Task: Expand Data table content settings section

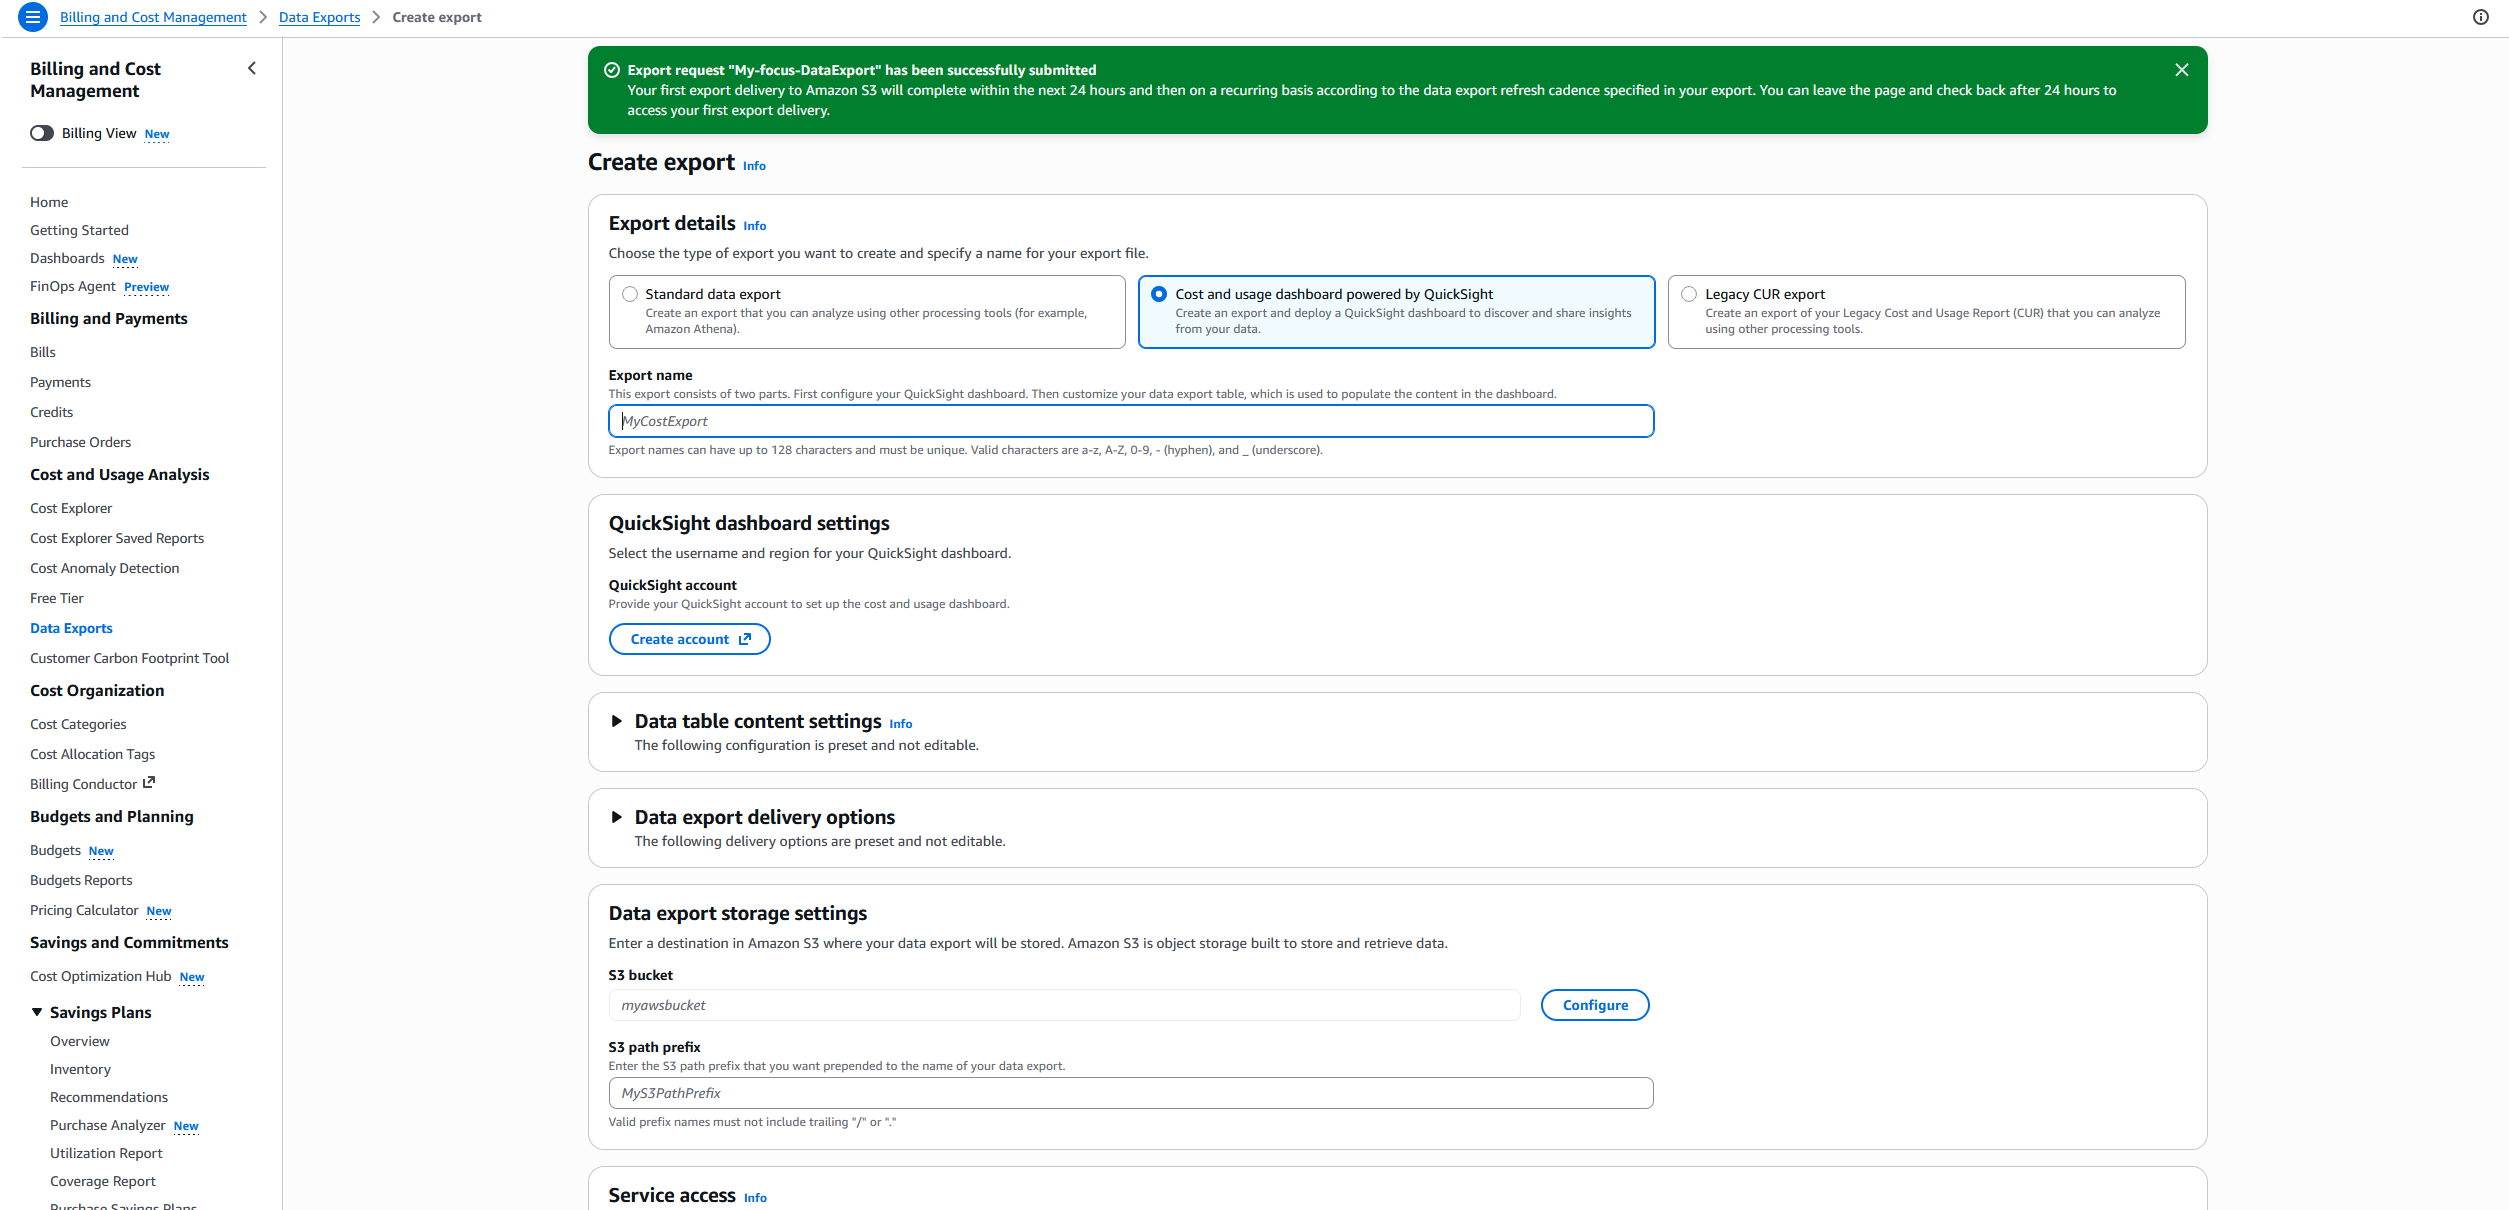Action: [617, 721]
